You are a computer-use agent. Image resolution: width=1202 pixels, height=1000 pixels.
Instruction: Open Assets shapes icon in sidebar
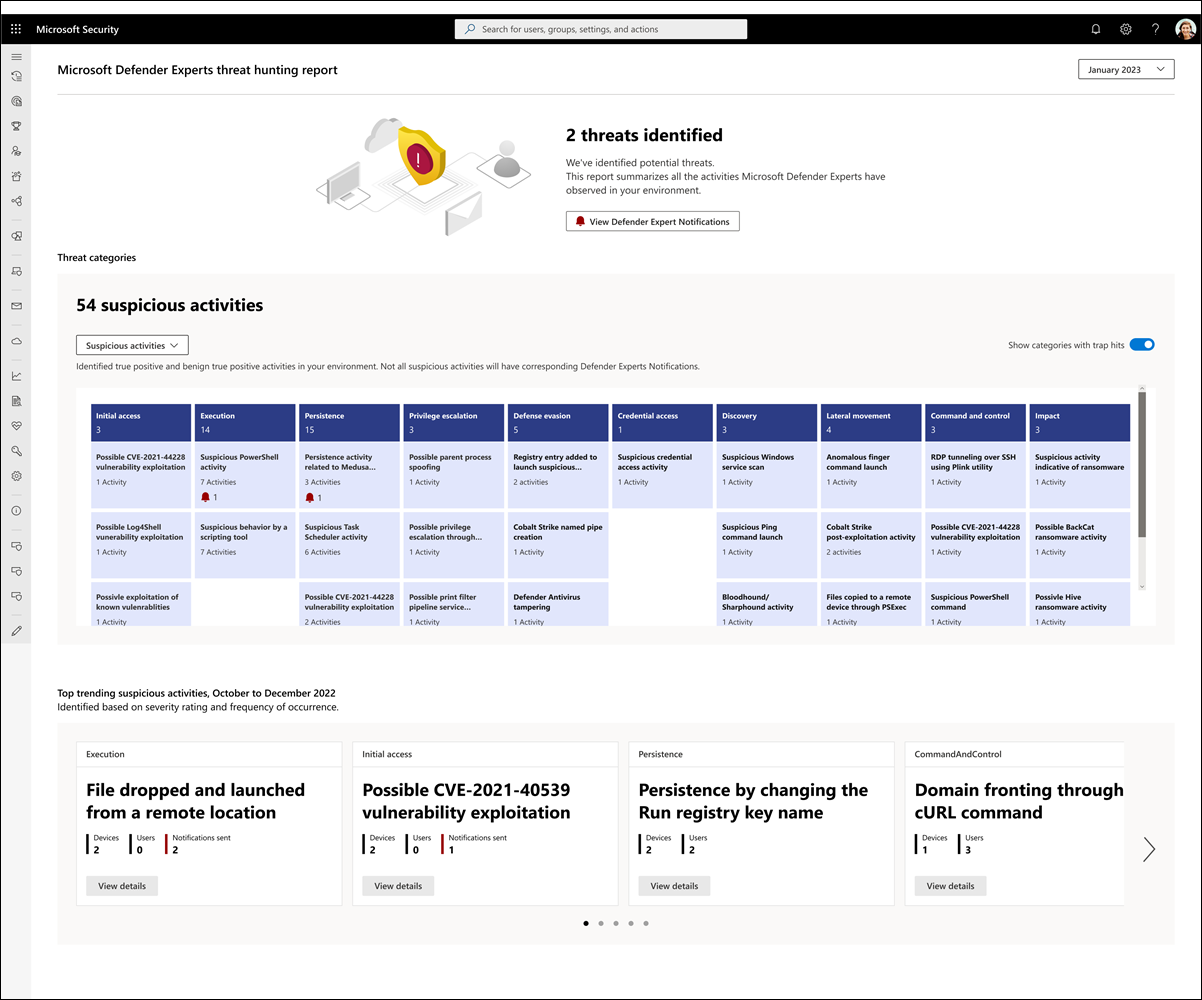tap(16, 236)
